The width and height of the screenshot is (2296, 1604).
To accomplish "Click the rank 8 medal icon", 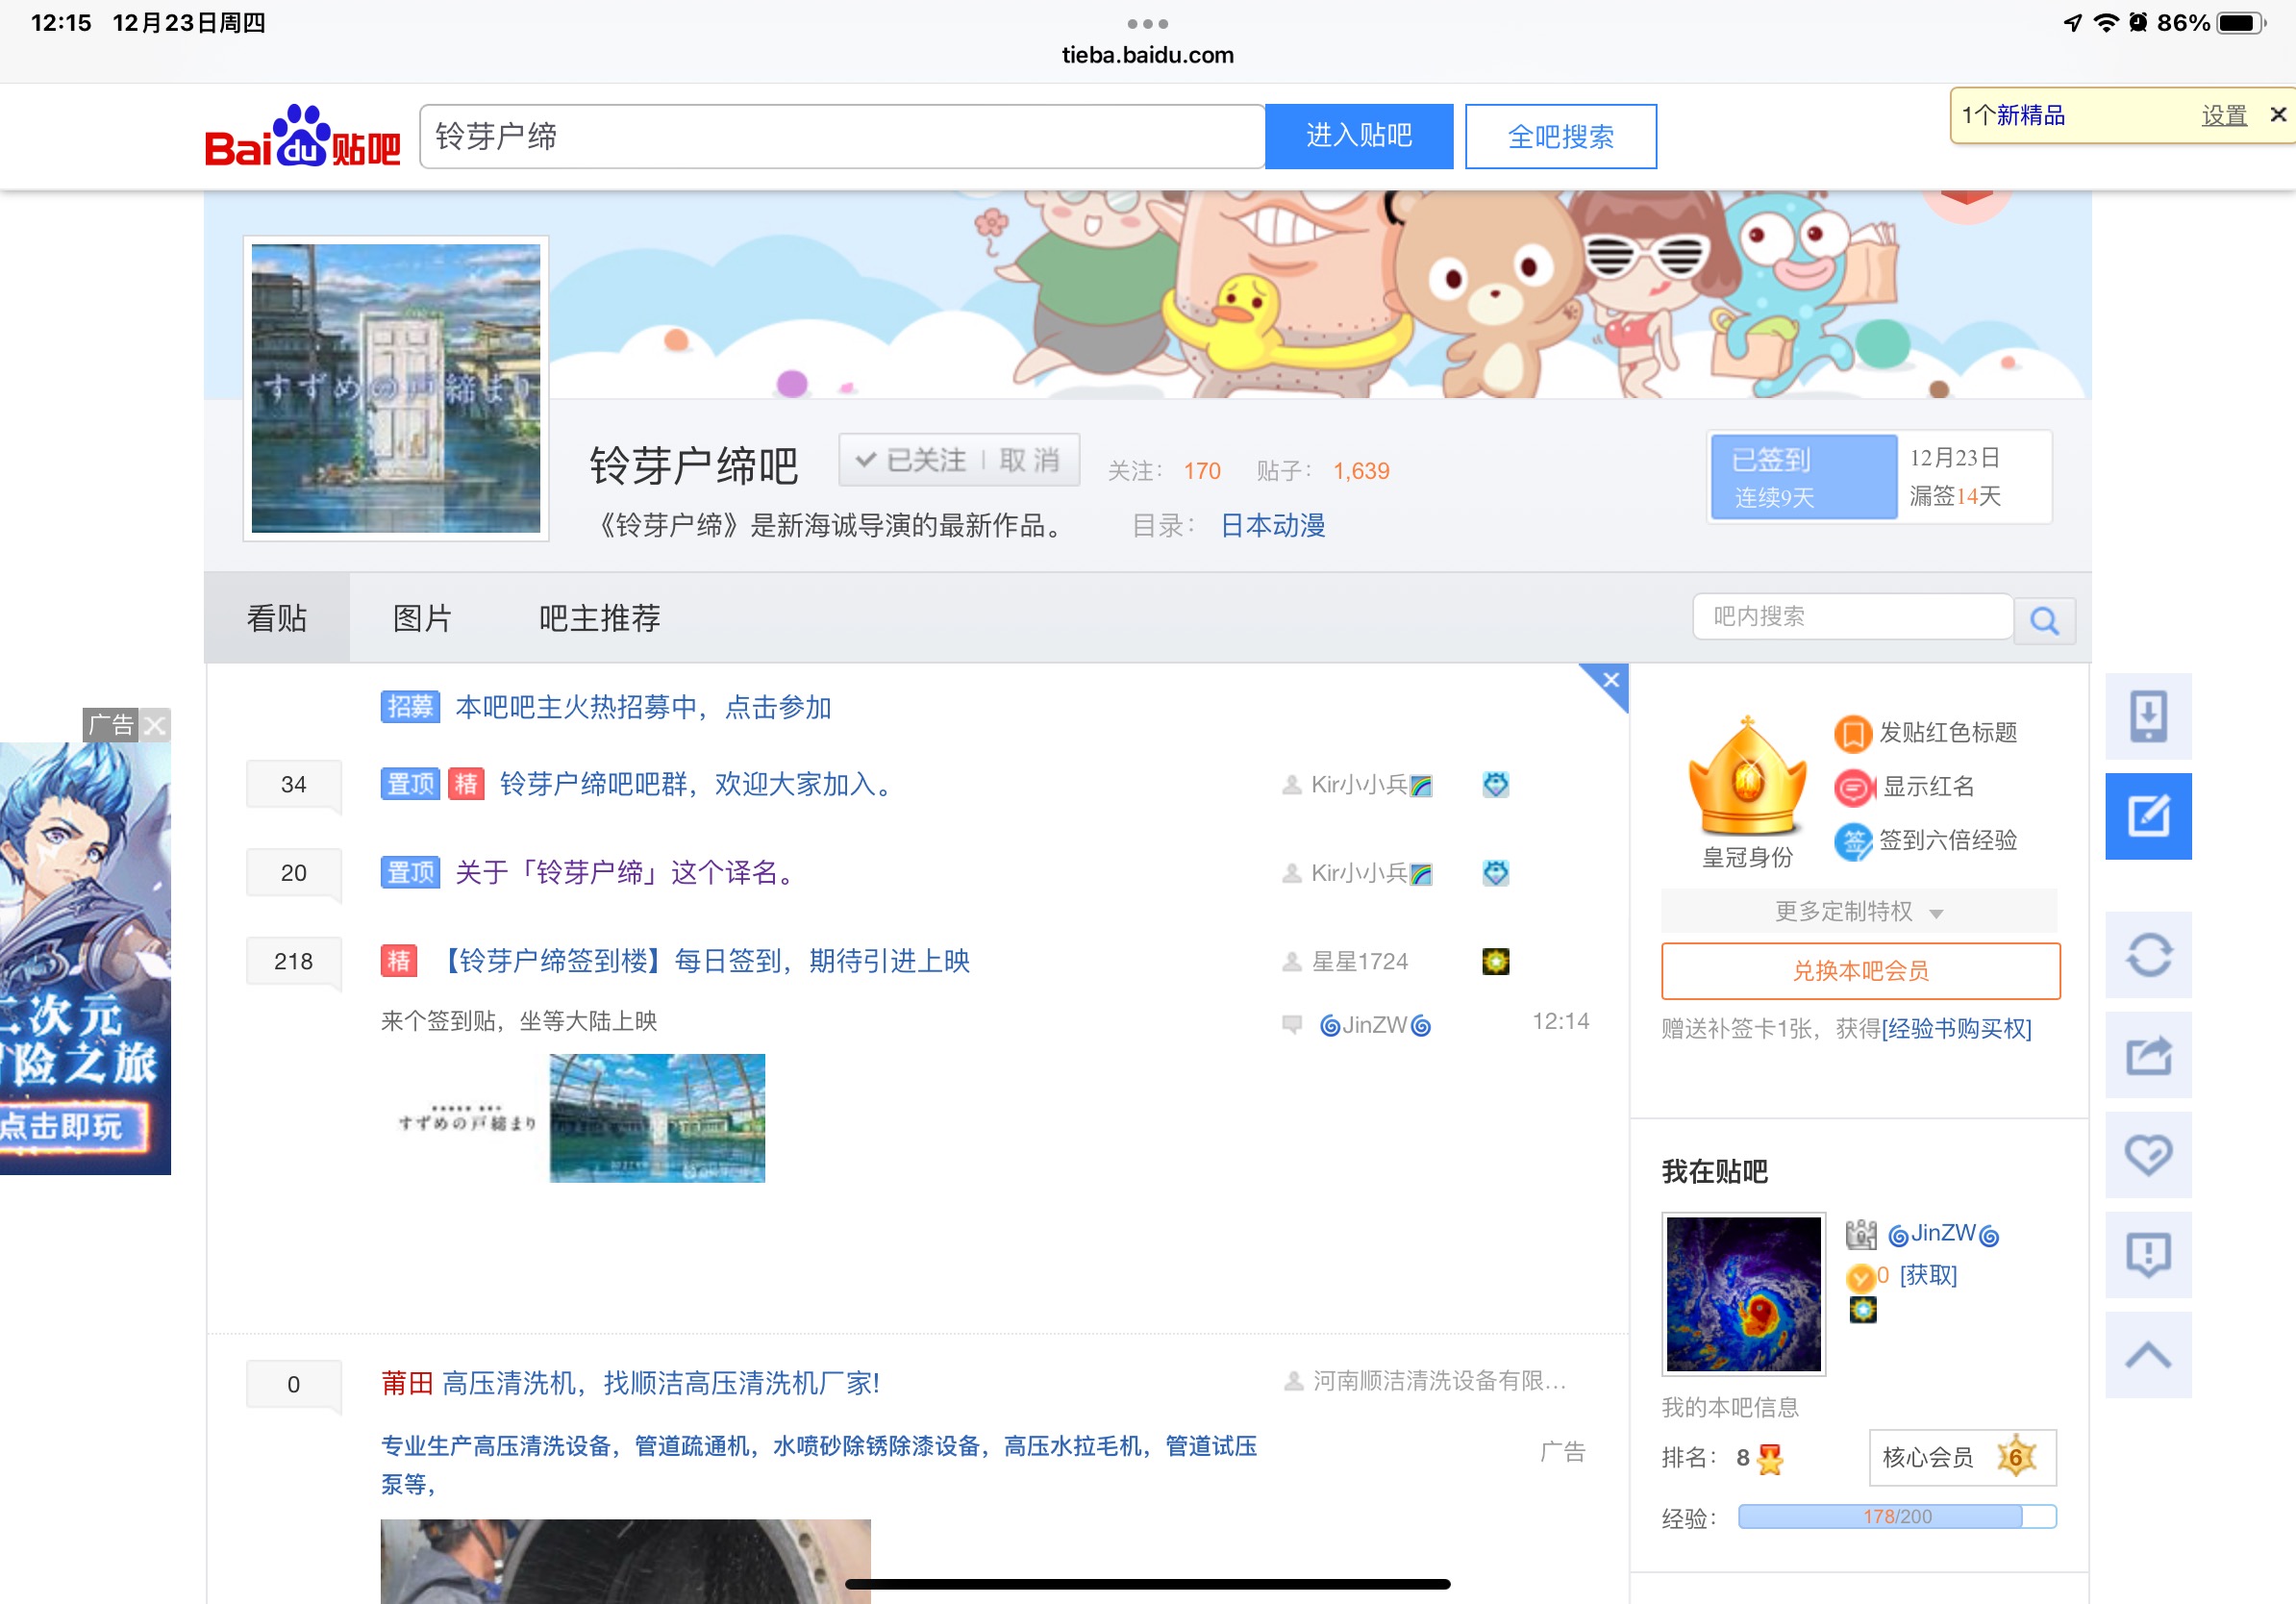I will click(1770, 1459).
